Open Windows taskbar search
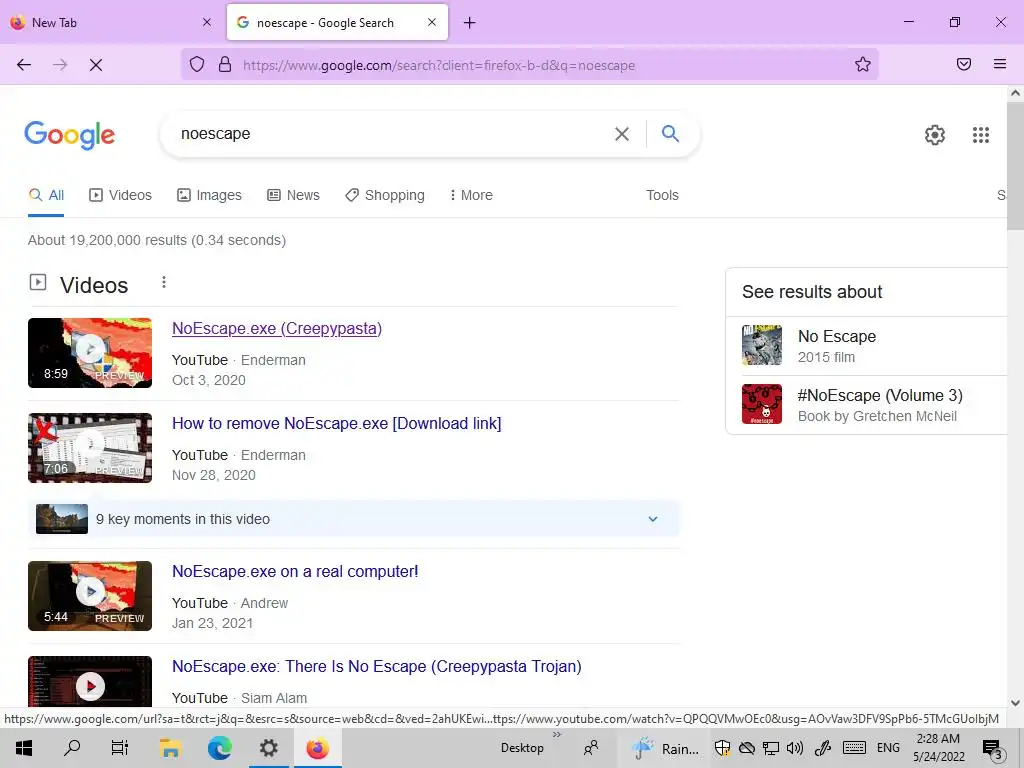Viewport: 1024px width, 768px height. pyautogui.click(x=72, y=748)
